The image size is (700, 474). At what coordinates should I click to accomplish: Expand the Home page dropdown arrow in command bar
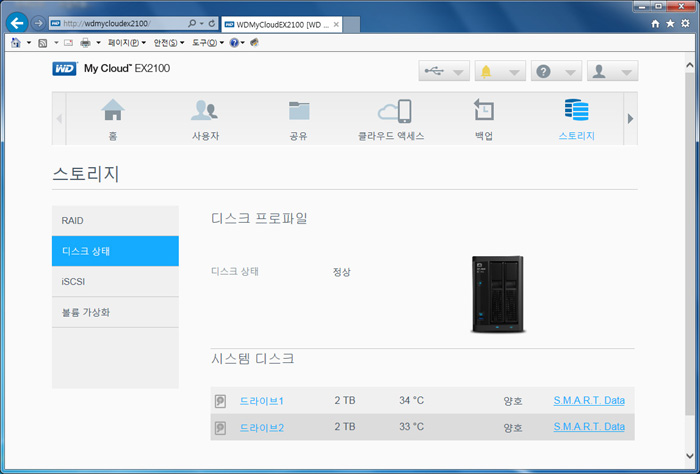(29, 43)
